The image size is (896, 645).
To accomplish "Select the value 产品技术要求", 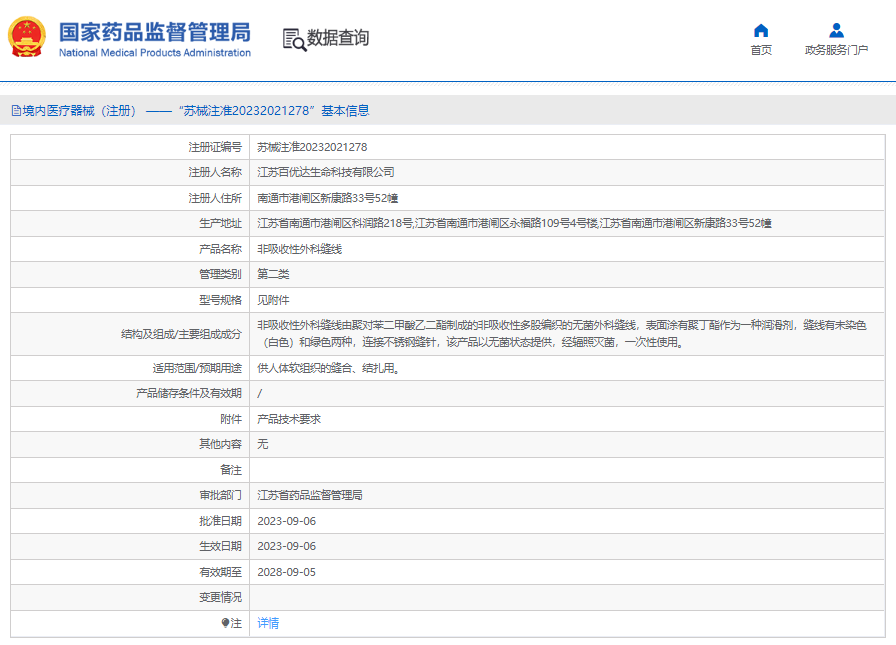I will click(289, 419).
